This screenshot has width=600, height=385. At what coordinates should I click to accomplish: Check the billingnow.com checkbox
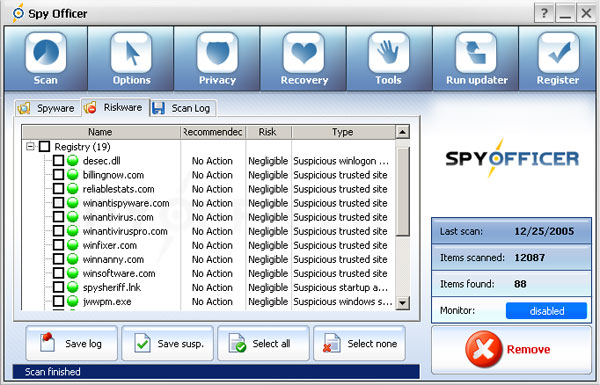click(58, 175)
